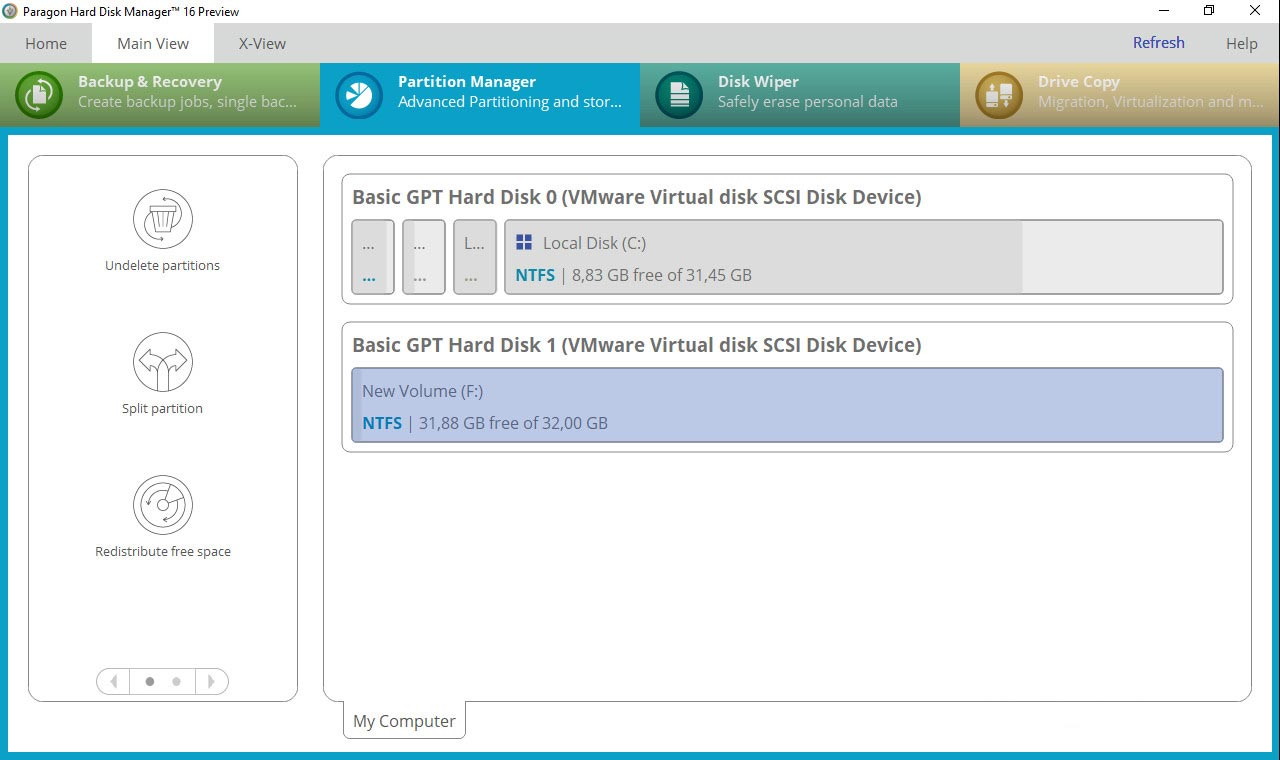This screenshot has width=1280, height=760.
Task: Click the Split partition label
Action: click(162, 409)
